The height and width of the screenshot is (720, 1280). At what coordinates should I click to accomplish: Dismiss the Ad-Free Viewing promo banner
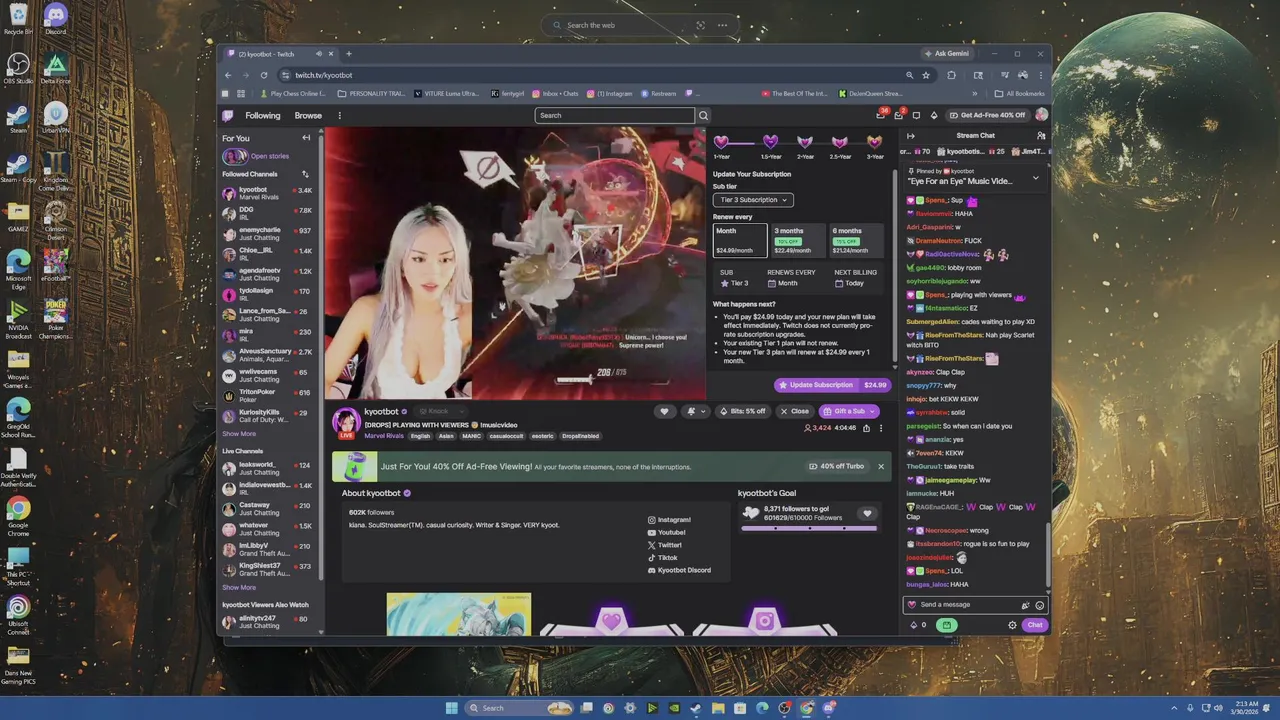coord(881,466)
